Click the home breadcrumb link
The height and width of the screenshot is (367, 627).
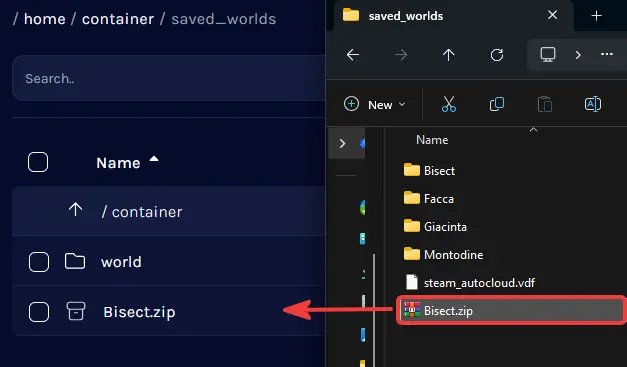(x=44, y=19)
